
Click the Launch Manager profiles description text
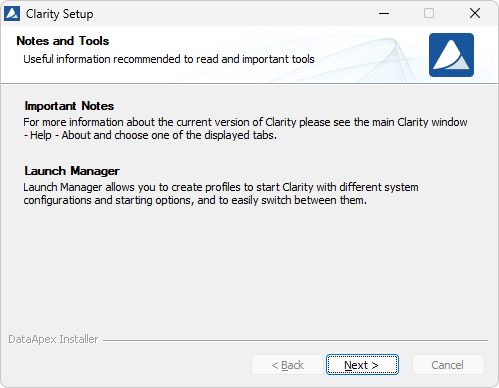tap(221, 194)
